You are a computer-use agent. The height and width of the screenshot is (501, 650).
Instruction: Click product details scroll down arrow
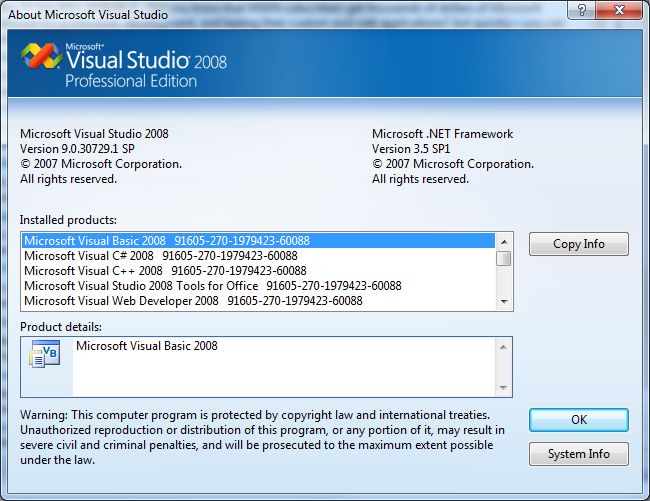click(503, 388)
